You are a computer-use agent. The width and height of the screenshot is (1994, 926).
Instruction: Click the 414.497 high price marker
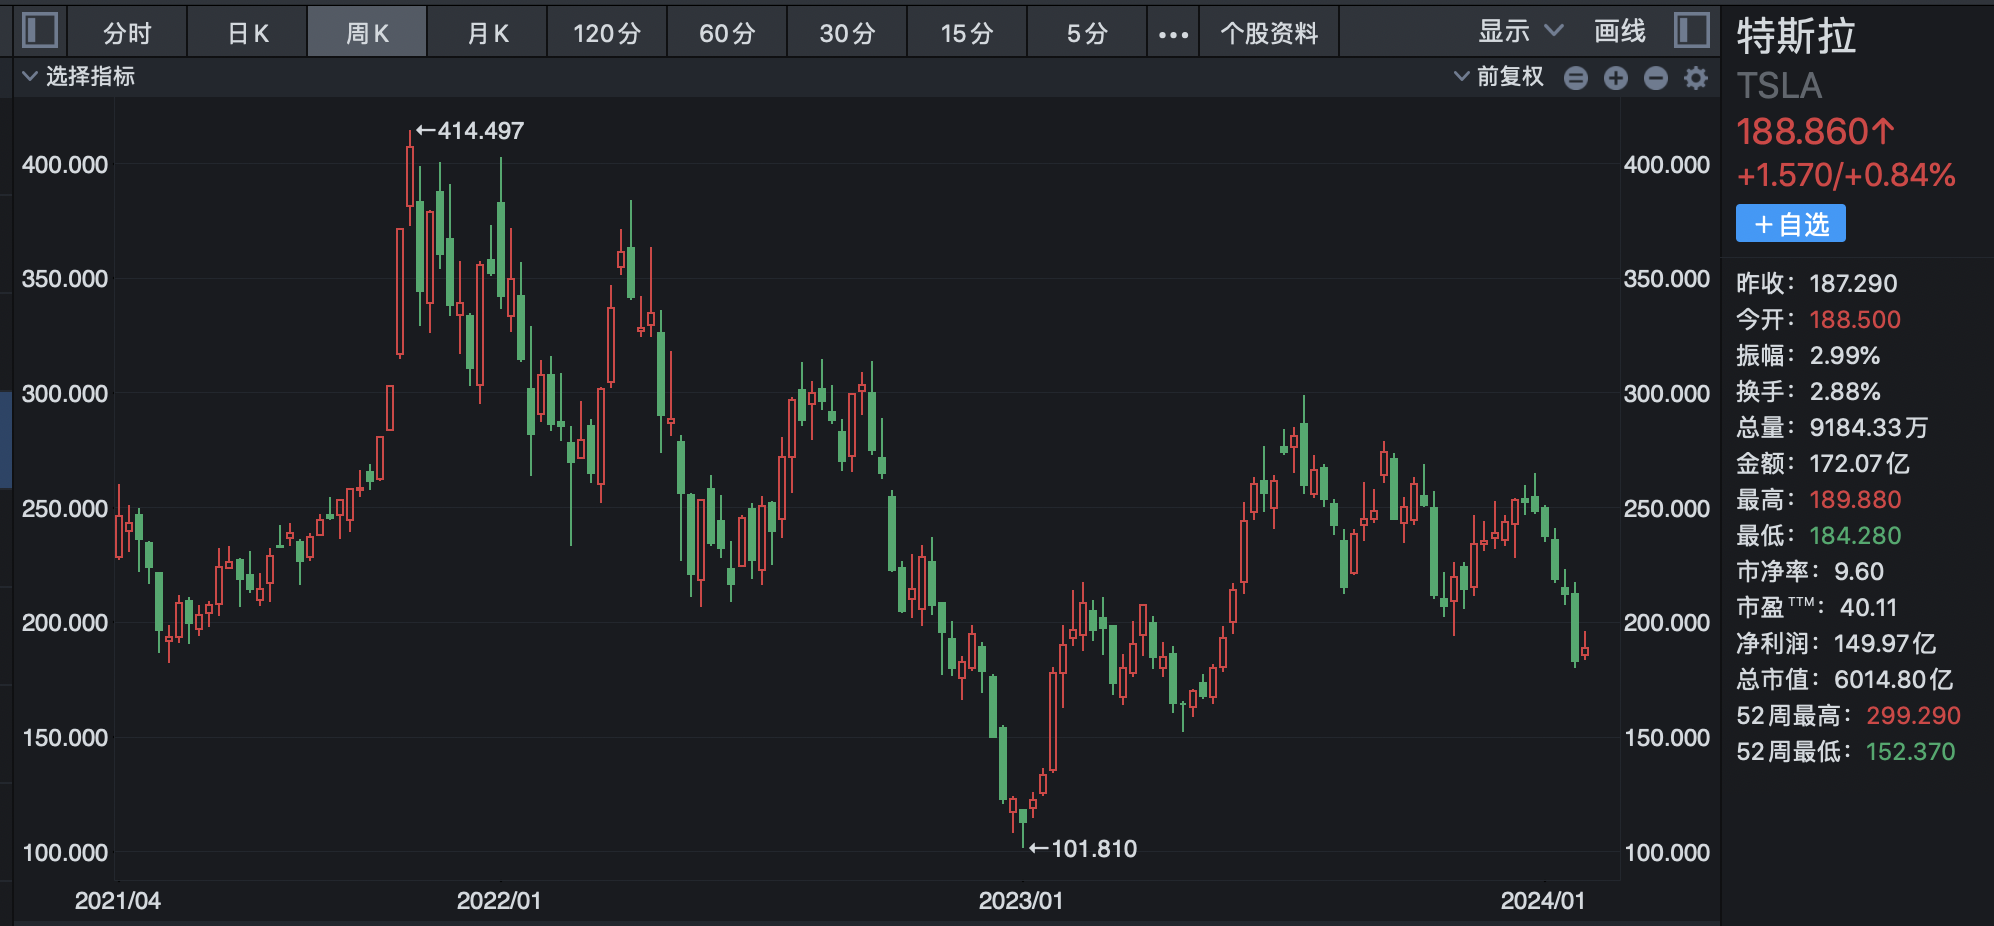click(470, 131)
